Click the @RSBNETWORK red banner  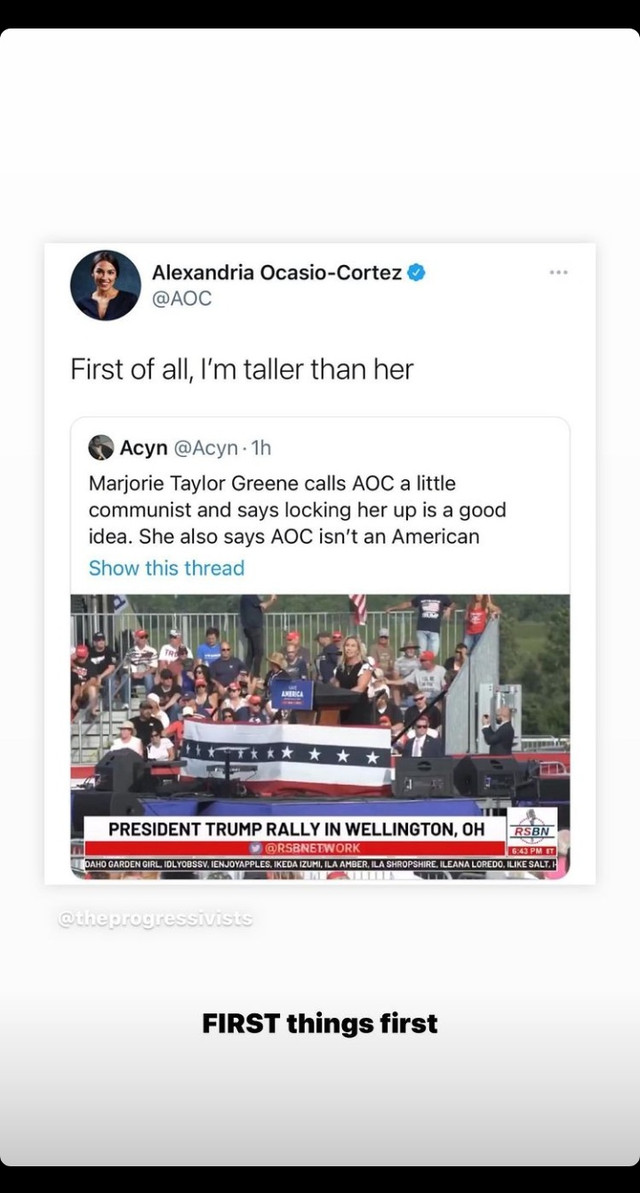[295, 848]
